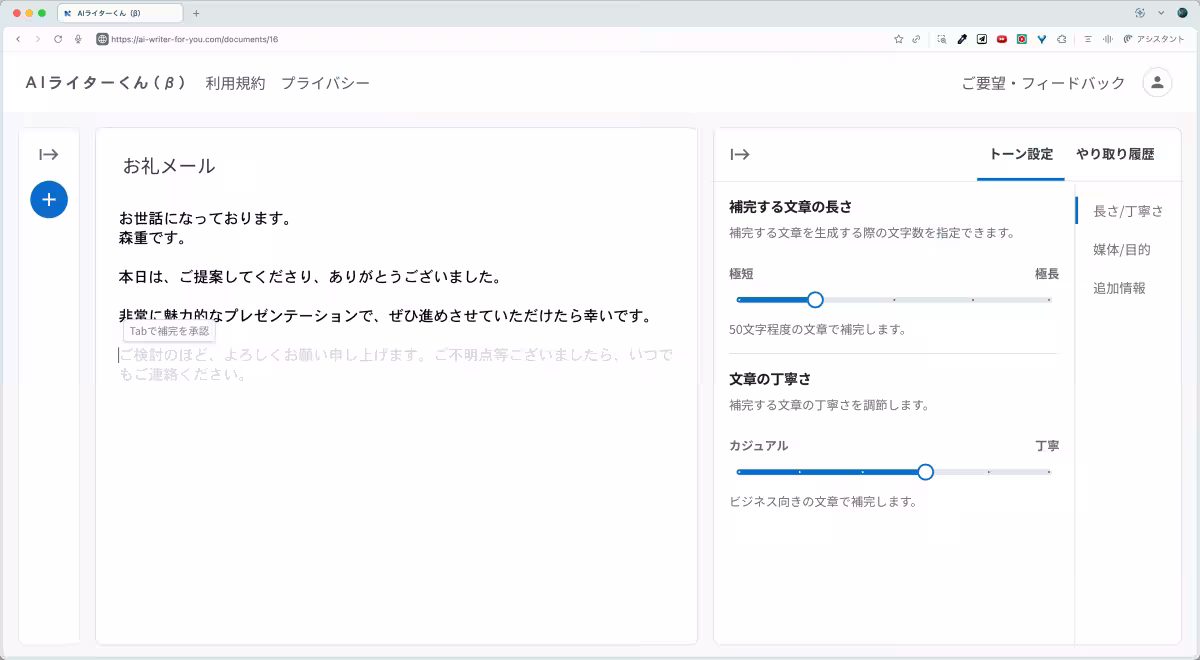The image size is (1200, 660).
Task: Switch to the やり取り履歴 tab
Action: click(1114, 154)
